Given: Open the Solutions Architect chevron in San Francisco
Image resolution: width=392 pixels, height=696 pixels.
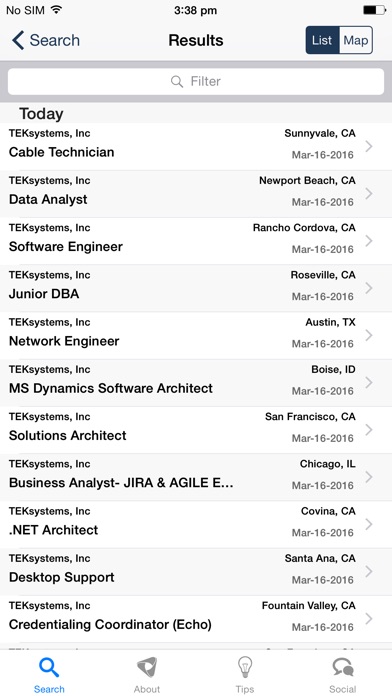Looking at the screenshot, I should click(x=369, y=430).
